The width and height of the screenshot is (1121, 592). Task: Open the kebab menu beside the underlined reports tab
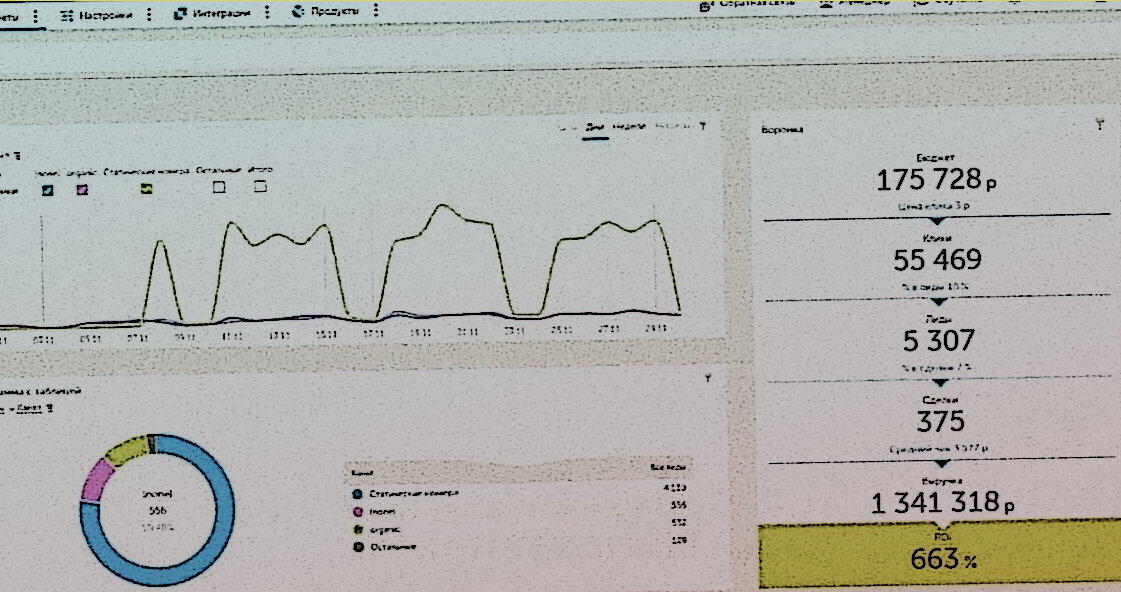[35, 16]
